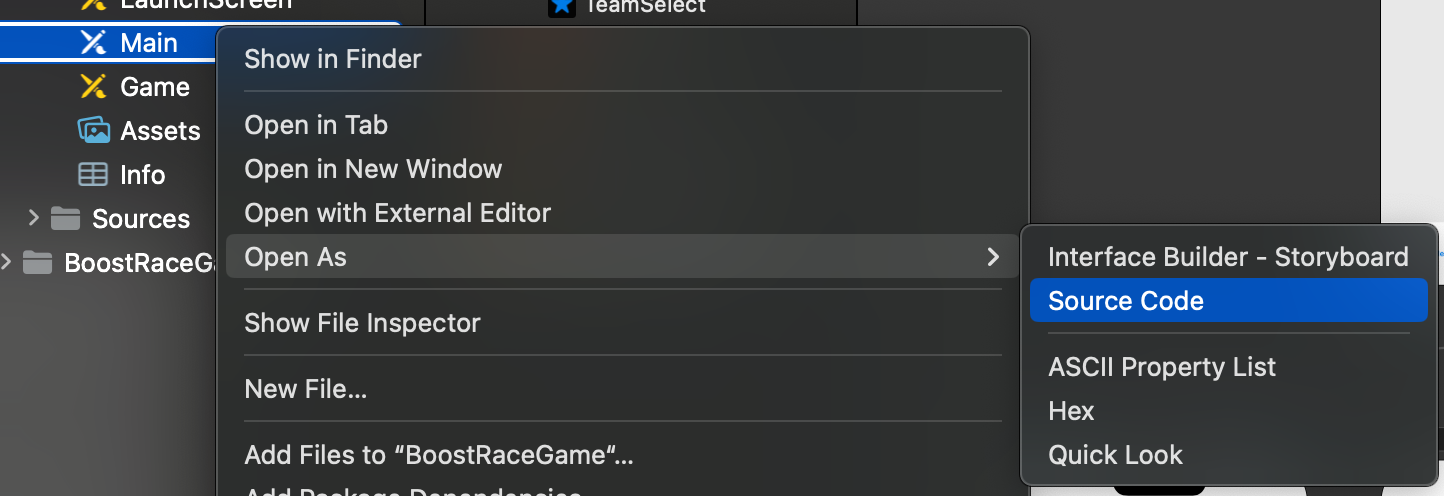The width and height of the screenshot is (1444, 496).
Task: Click the Info plist table icon
Action: point(93,175)
